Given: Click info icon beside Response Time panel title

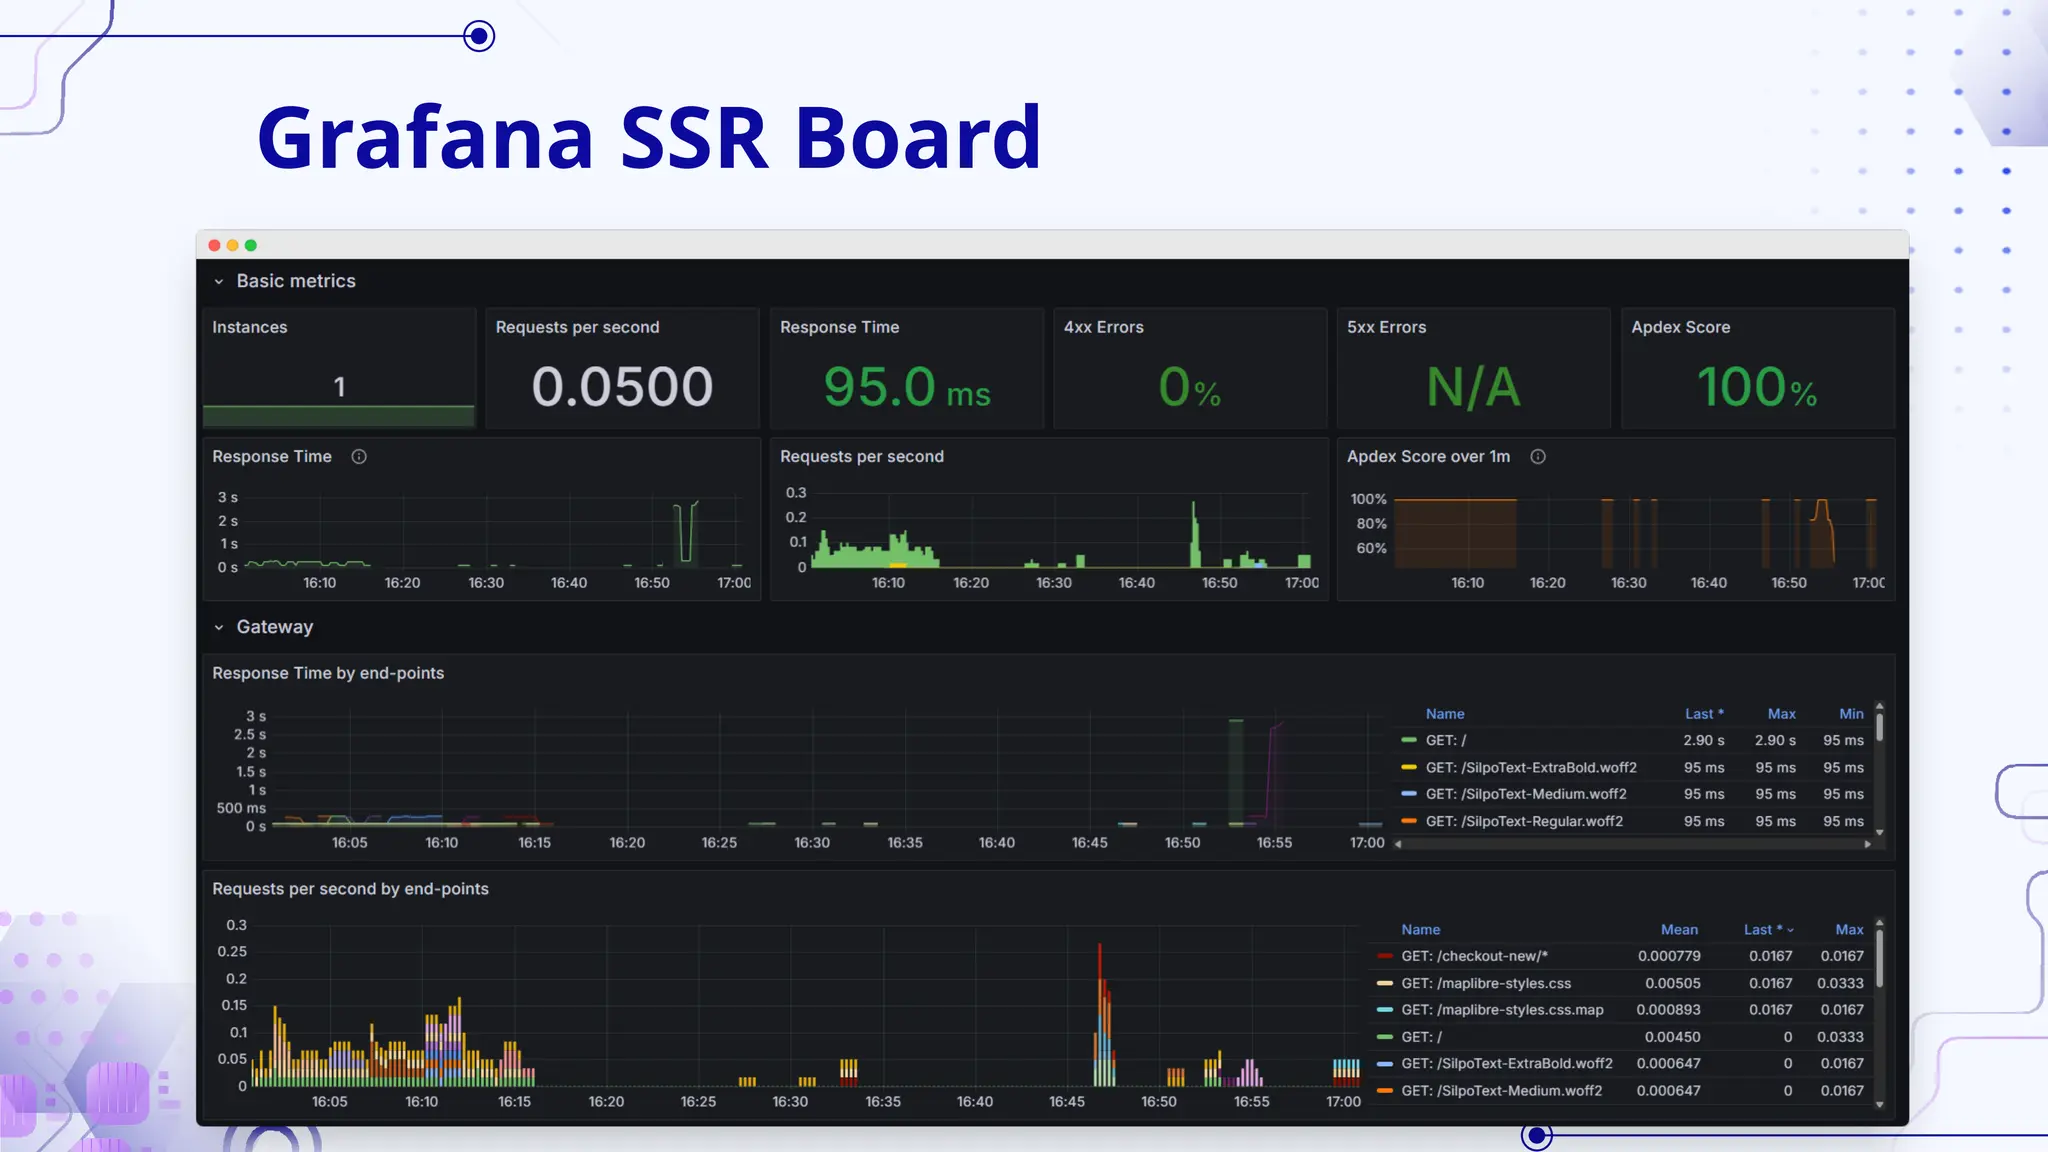Looking at the screenshot, I should [x=359, y=457].
